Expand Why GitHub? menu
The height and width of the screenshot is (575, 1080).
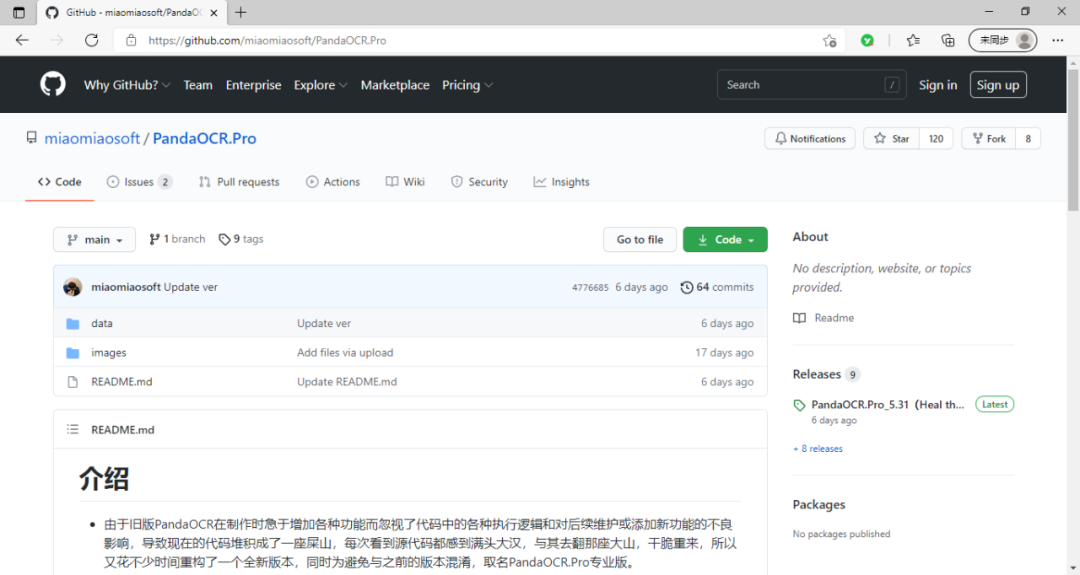click(x=127, y=85)
